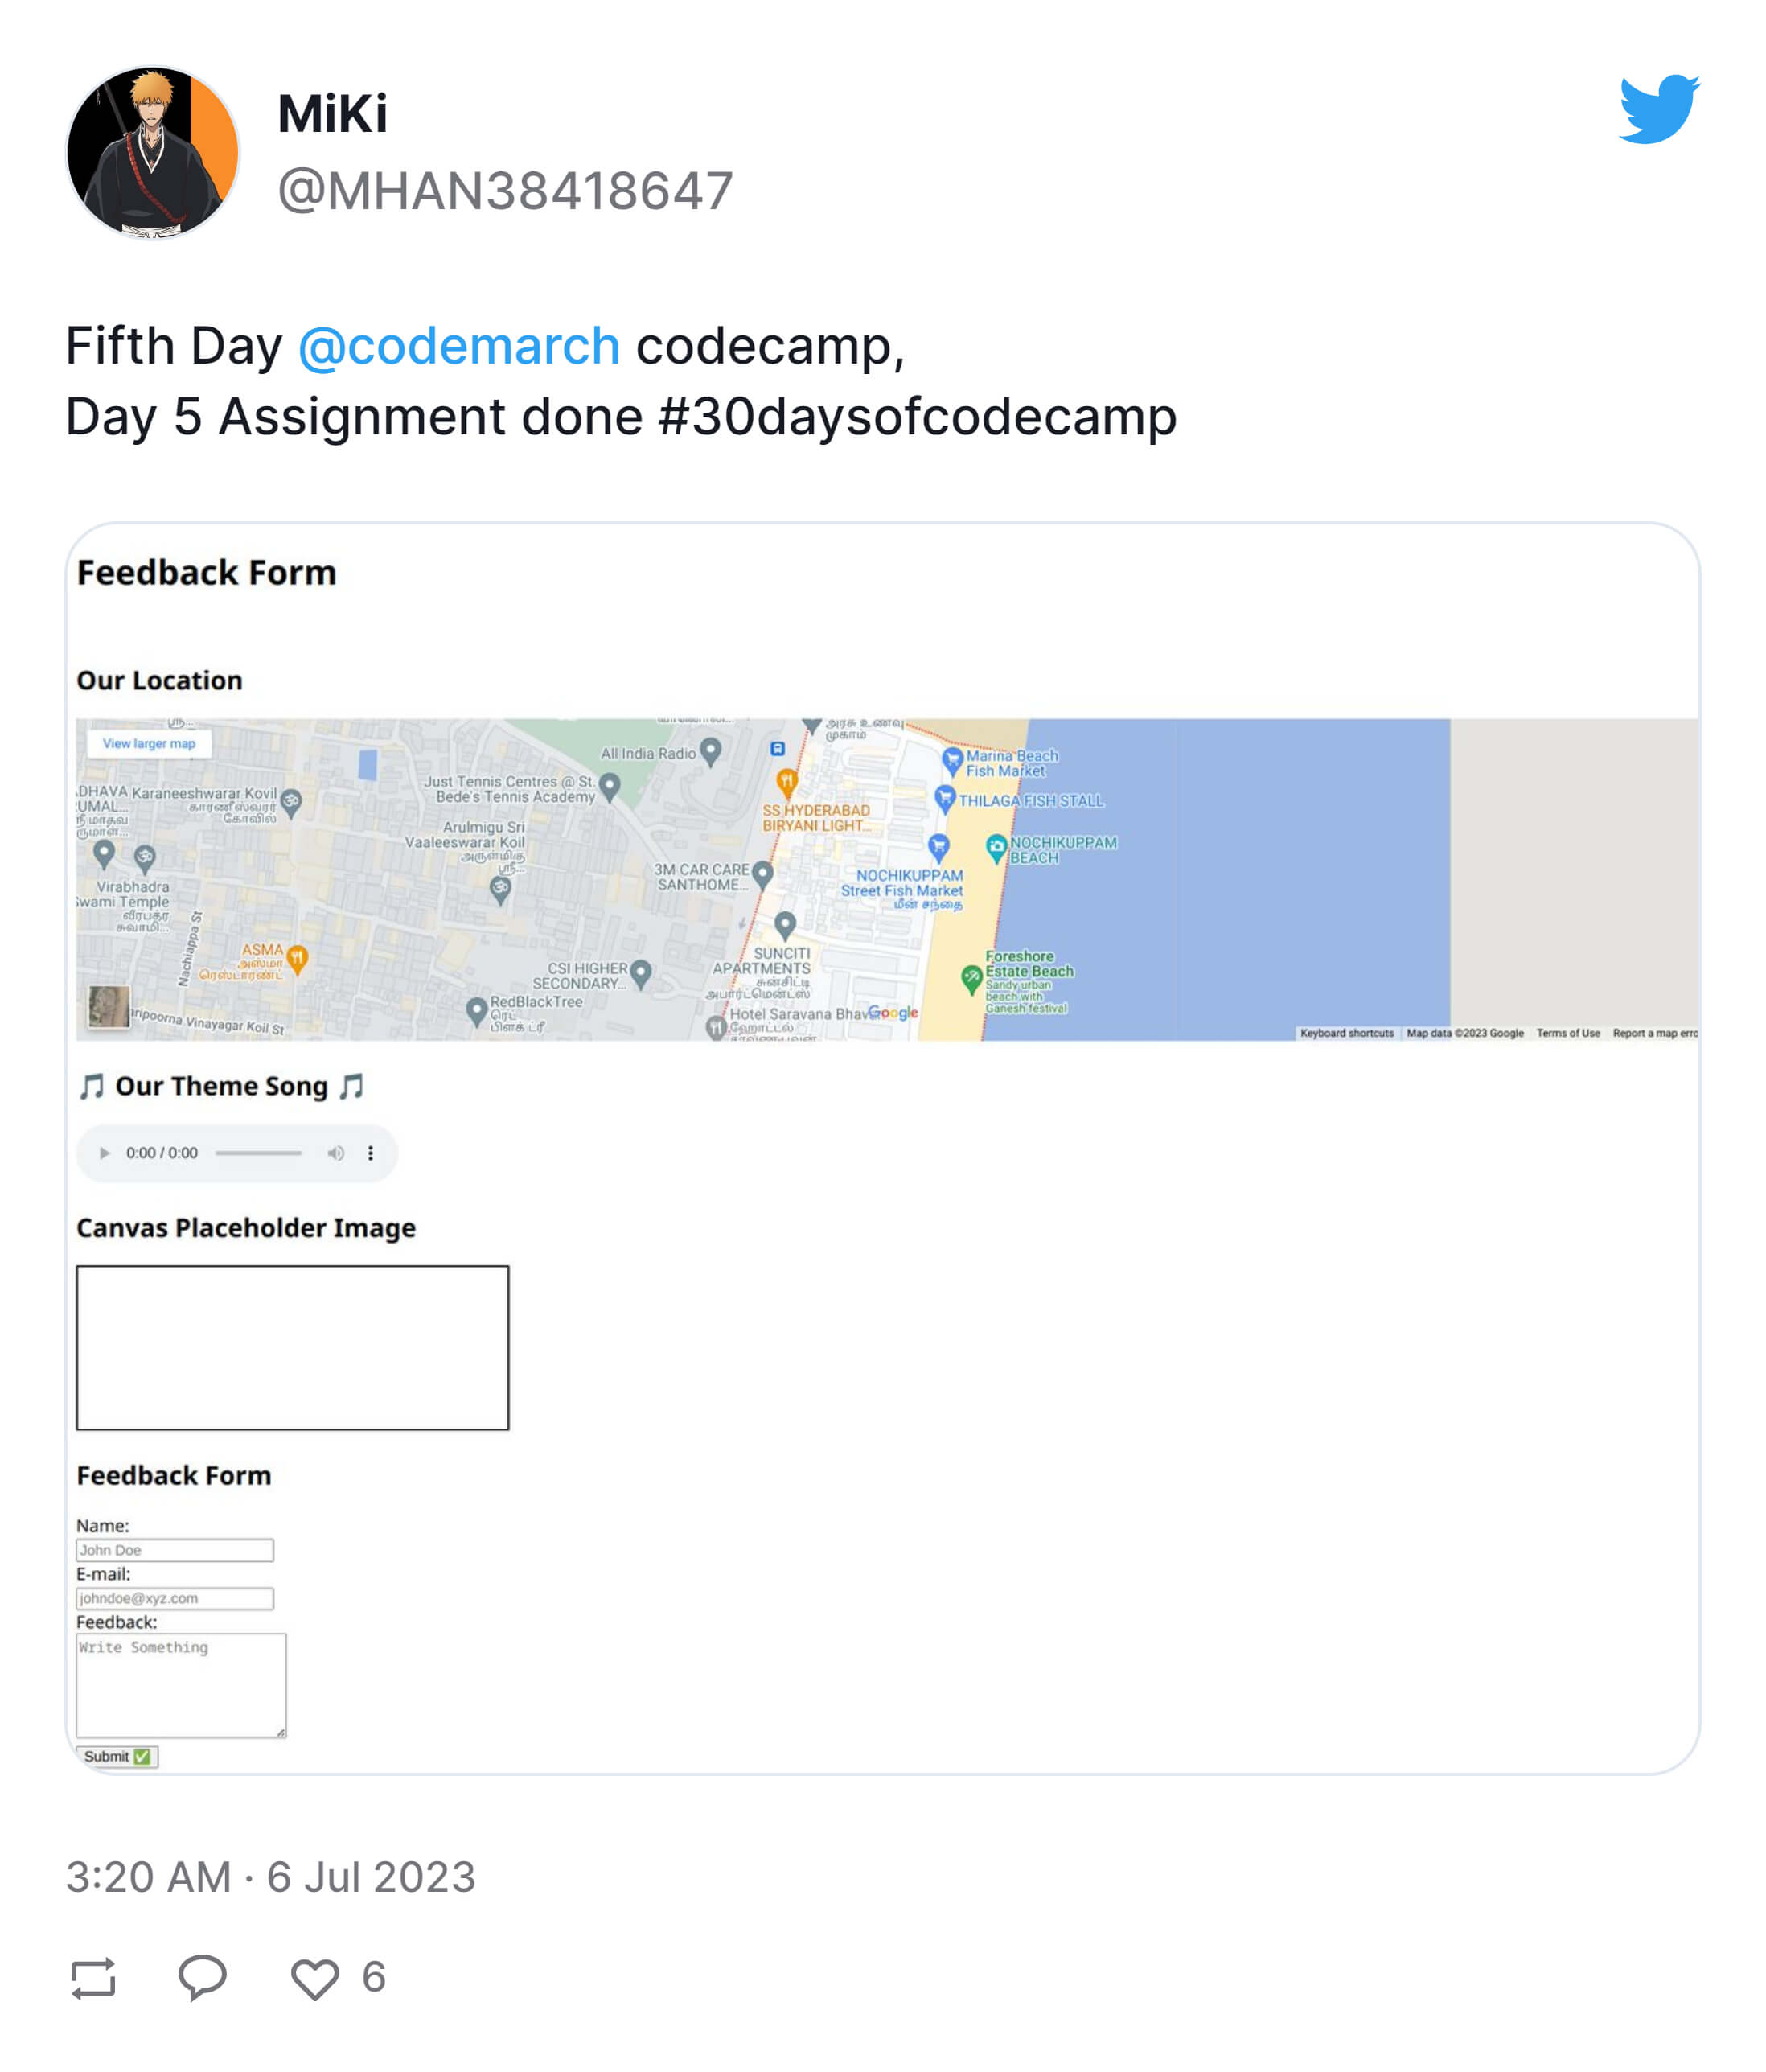Click the retweet icon

click(x=93, y=1978)
